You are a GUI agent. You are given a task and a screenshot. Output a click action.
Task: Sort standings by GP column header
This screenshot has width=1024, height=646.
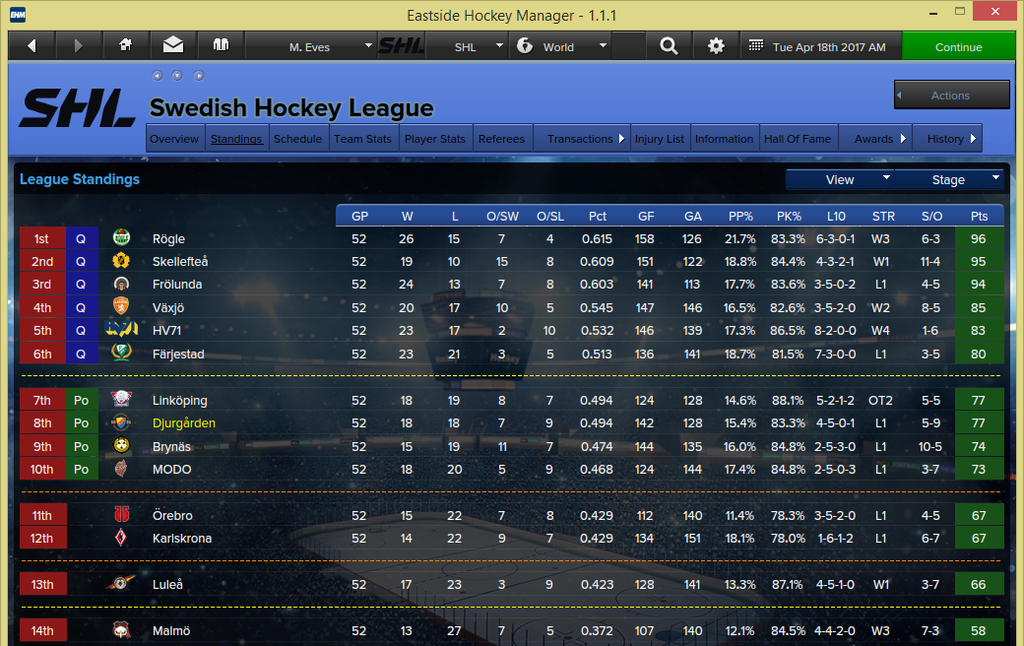[x=360, y=216]
